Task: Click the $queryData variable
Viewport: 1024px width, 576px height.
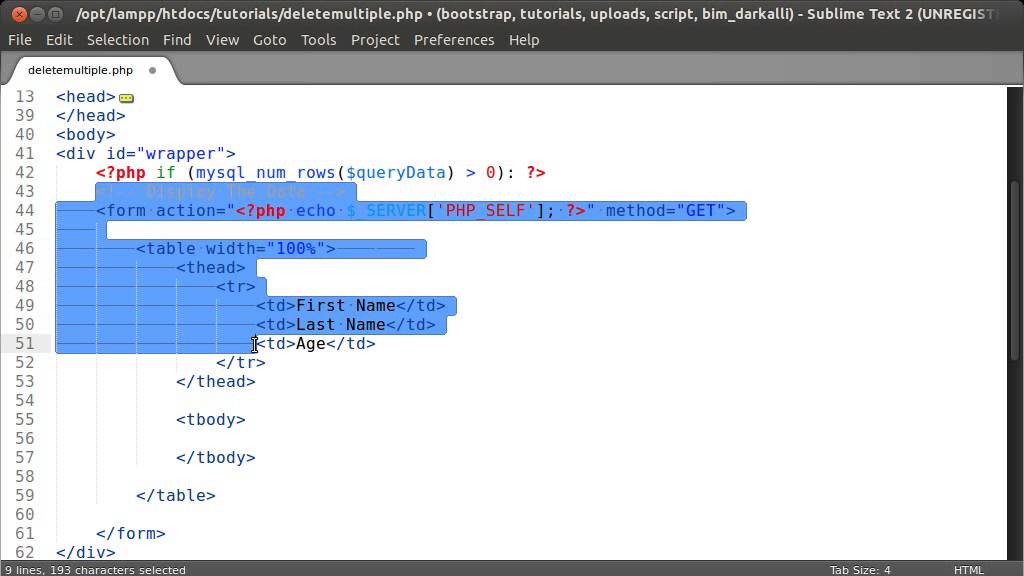Action: [396, 172]
